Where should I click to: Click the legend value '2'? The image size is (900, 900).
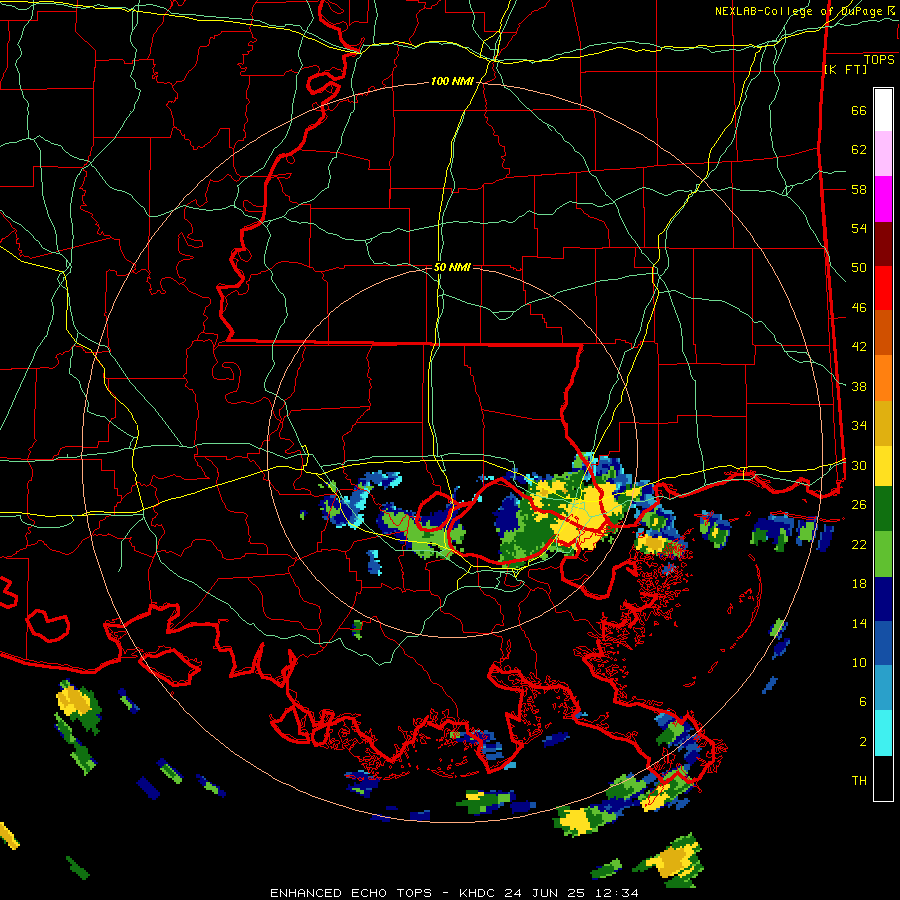pos(863,742)
